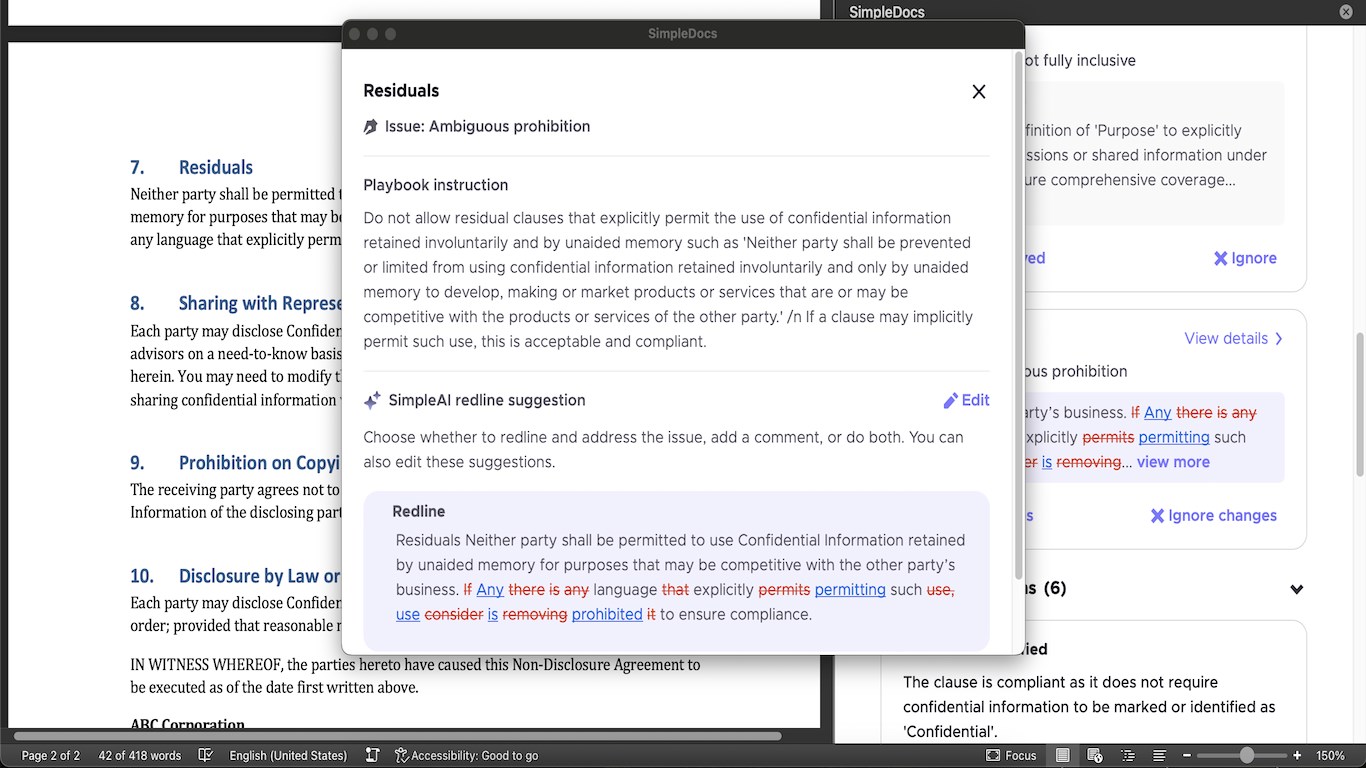This screenshot has height=768, width=1366.
Task: Click the 'Playbook instruction' heading in dialog
Action: tap(435, 185)
